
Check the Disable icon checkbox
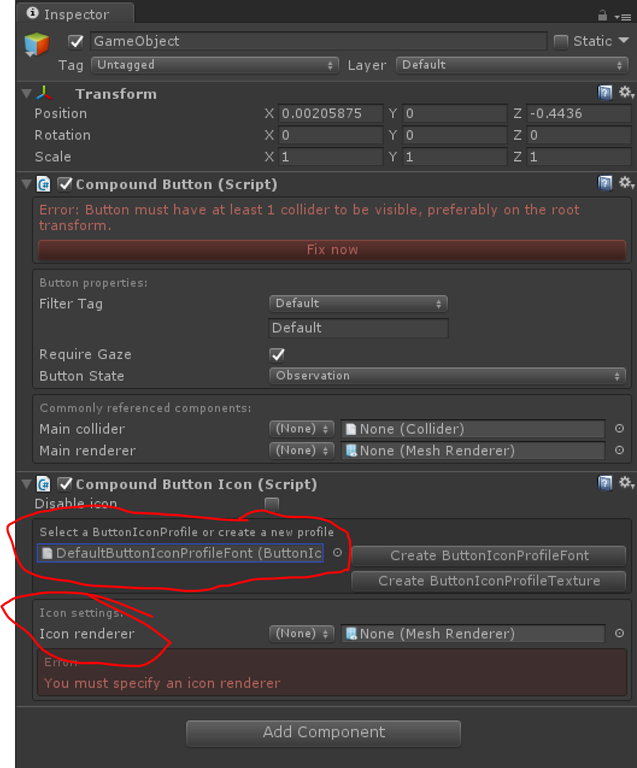click(x=272, y=504)
